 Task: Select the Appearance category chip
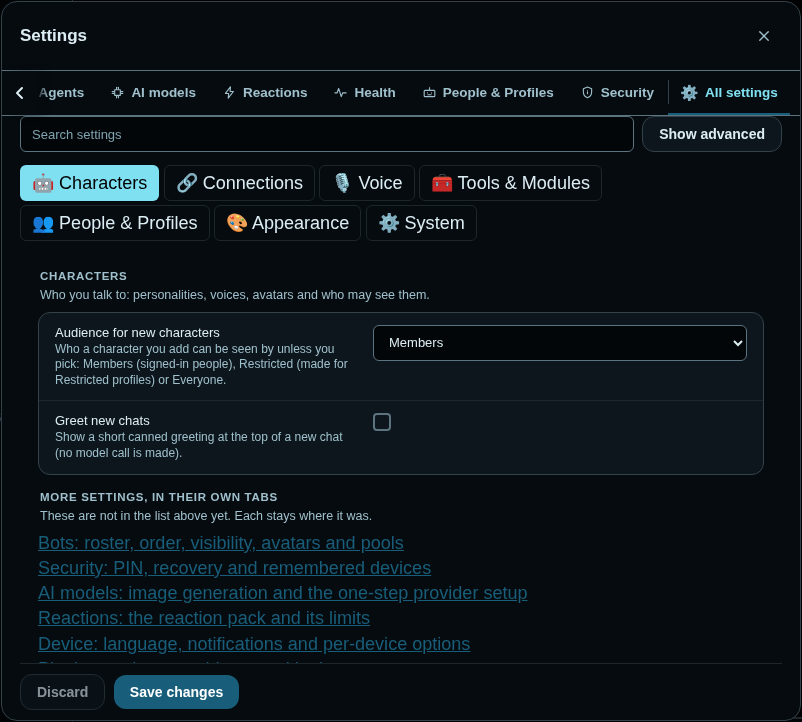287,223
